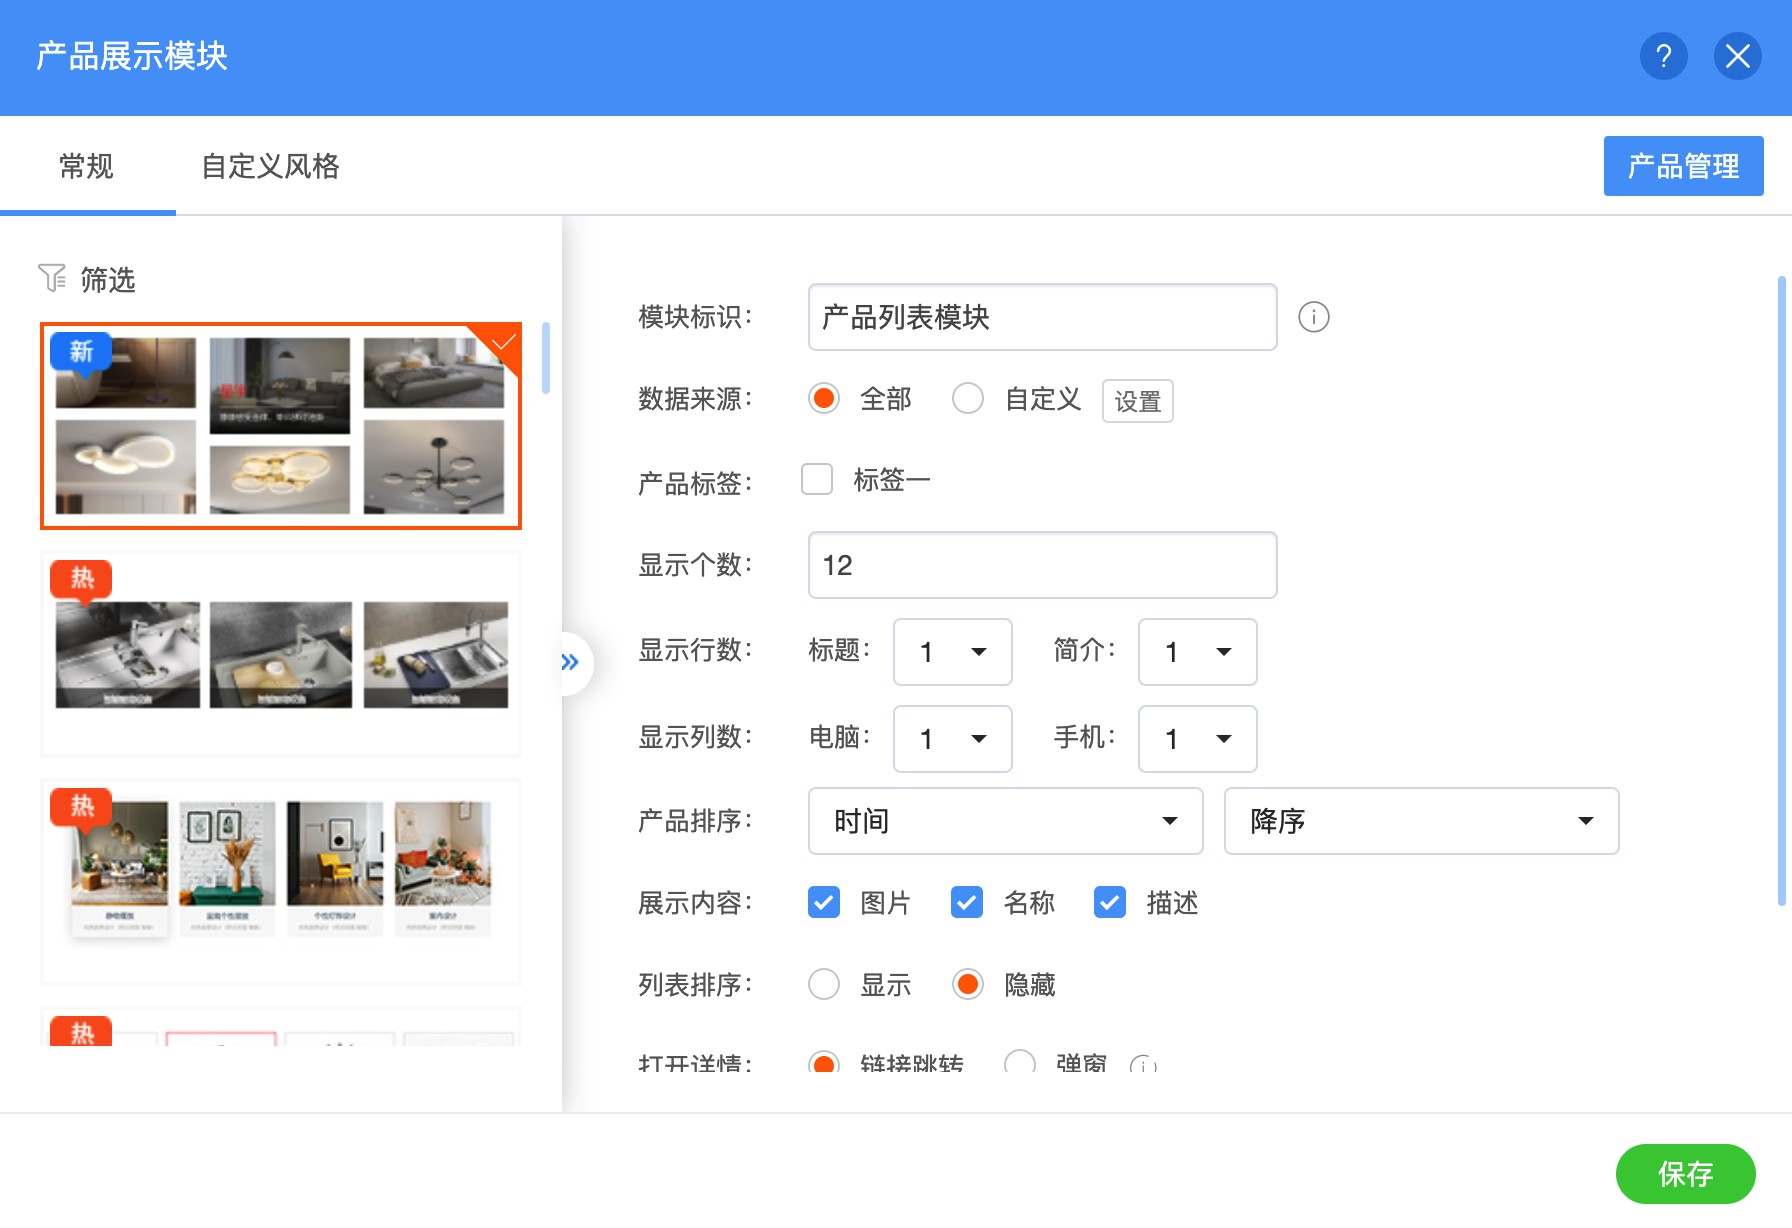The width and height of the screenshot is (1792, 1228).
Task: Switch to the 自定义风格 tab
Action: [270, 166]
